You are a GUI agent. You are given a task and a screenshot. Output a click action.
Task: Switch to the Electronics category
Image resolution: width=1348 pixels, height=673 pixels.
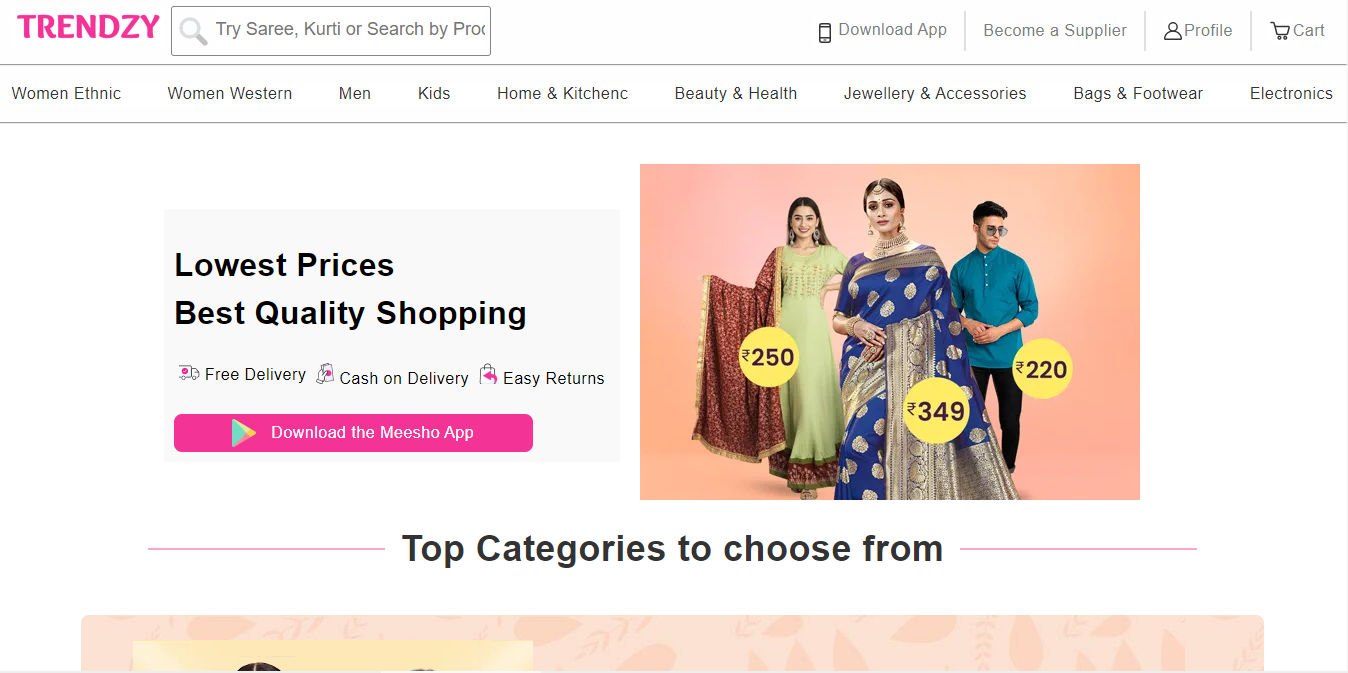pyautogui.click(x=1291, y=93)
